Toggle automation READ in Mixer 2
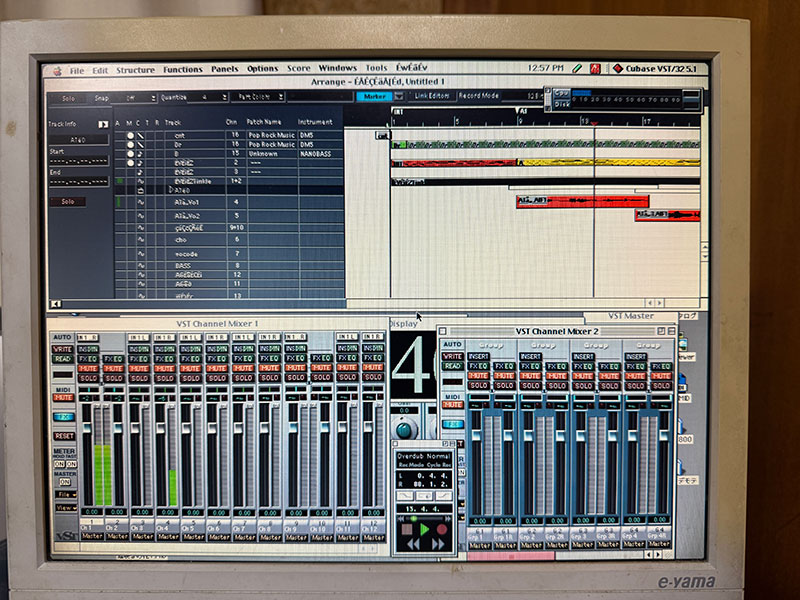The width and height of the screenshot is (800, 600). pyautogui.click(x=453, y=366)
